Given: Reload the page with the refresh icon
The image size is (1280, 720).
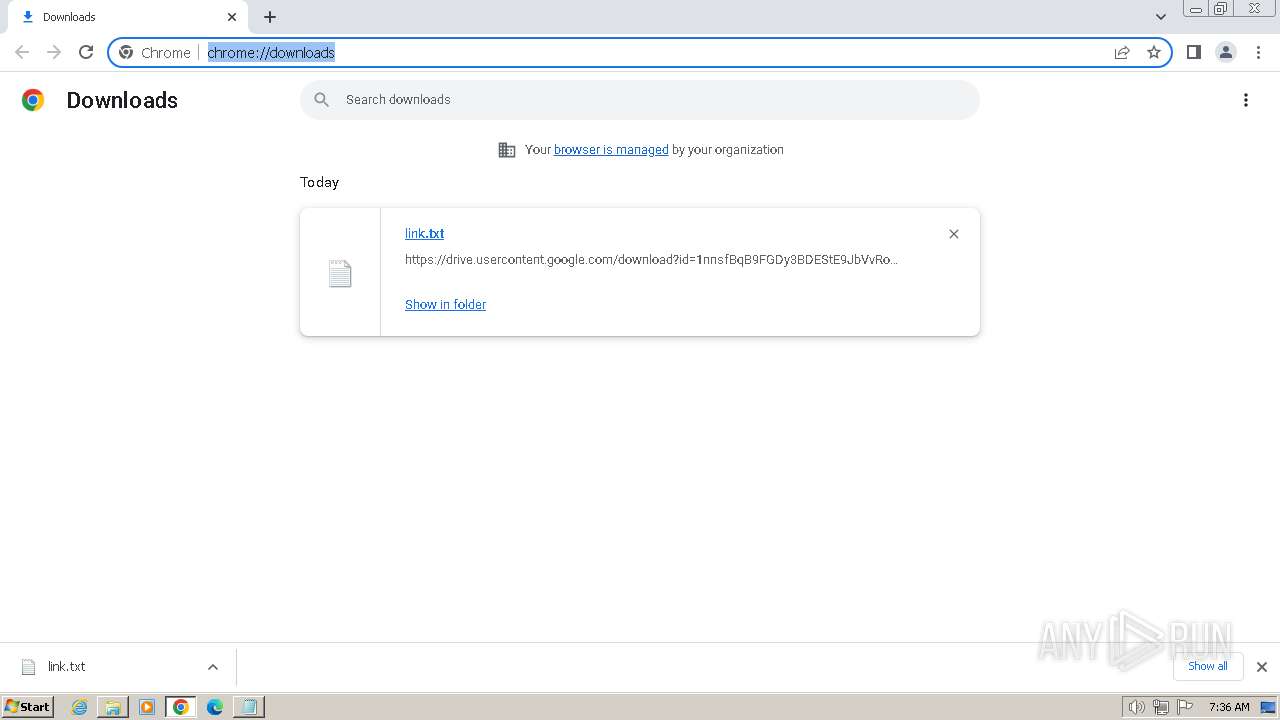Looking at the screenshot, I should pyautogui.click(x=86, y=52).
